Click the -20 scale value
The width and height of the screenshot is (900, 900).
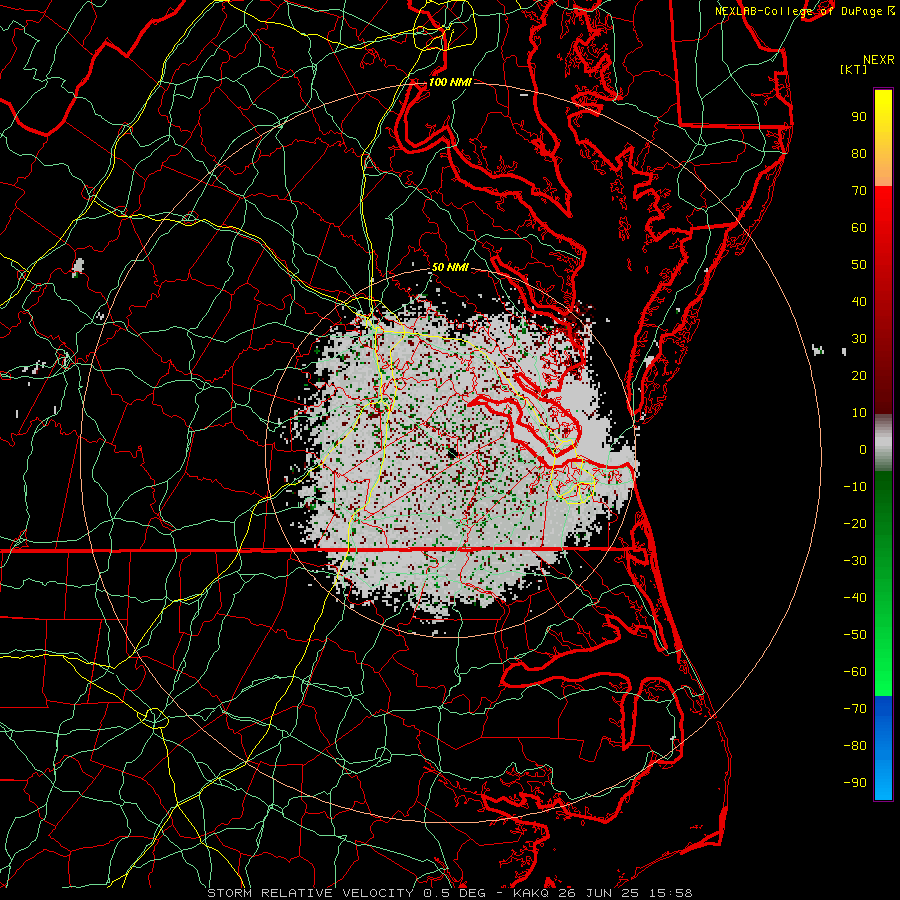pos(855,524)
